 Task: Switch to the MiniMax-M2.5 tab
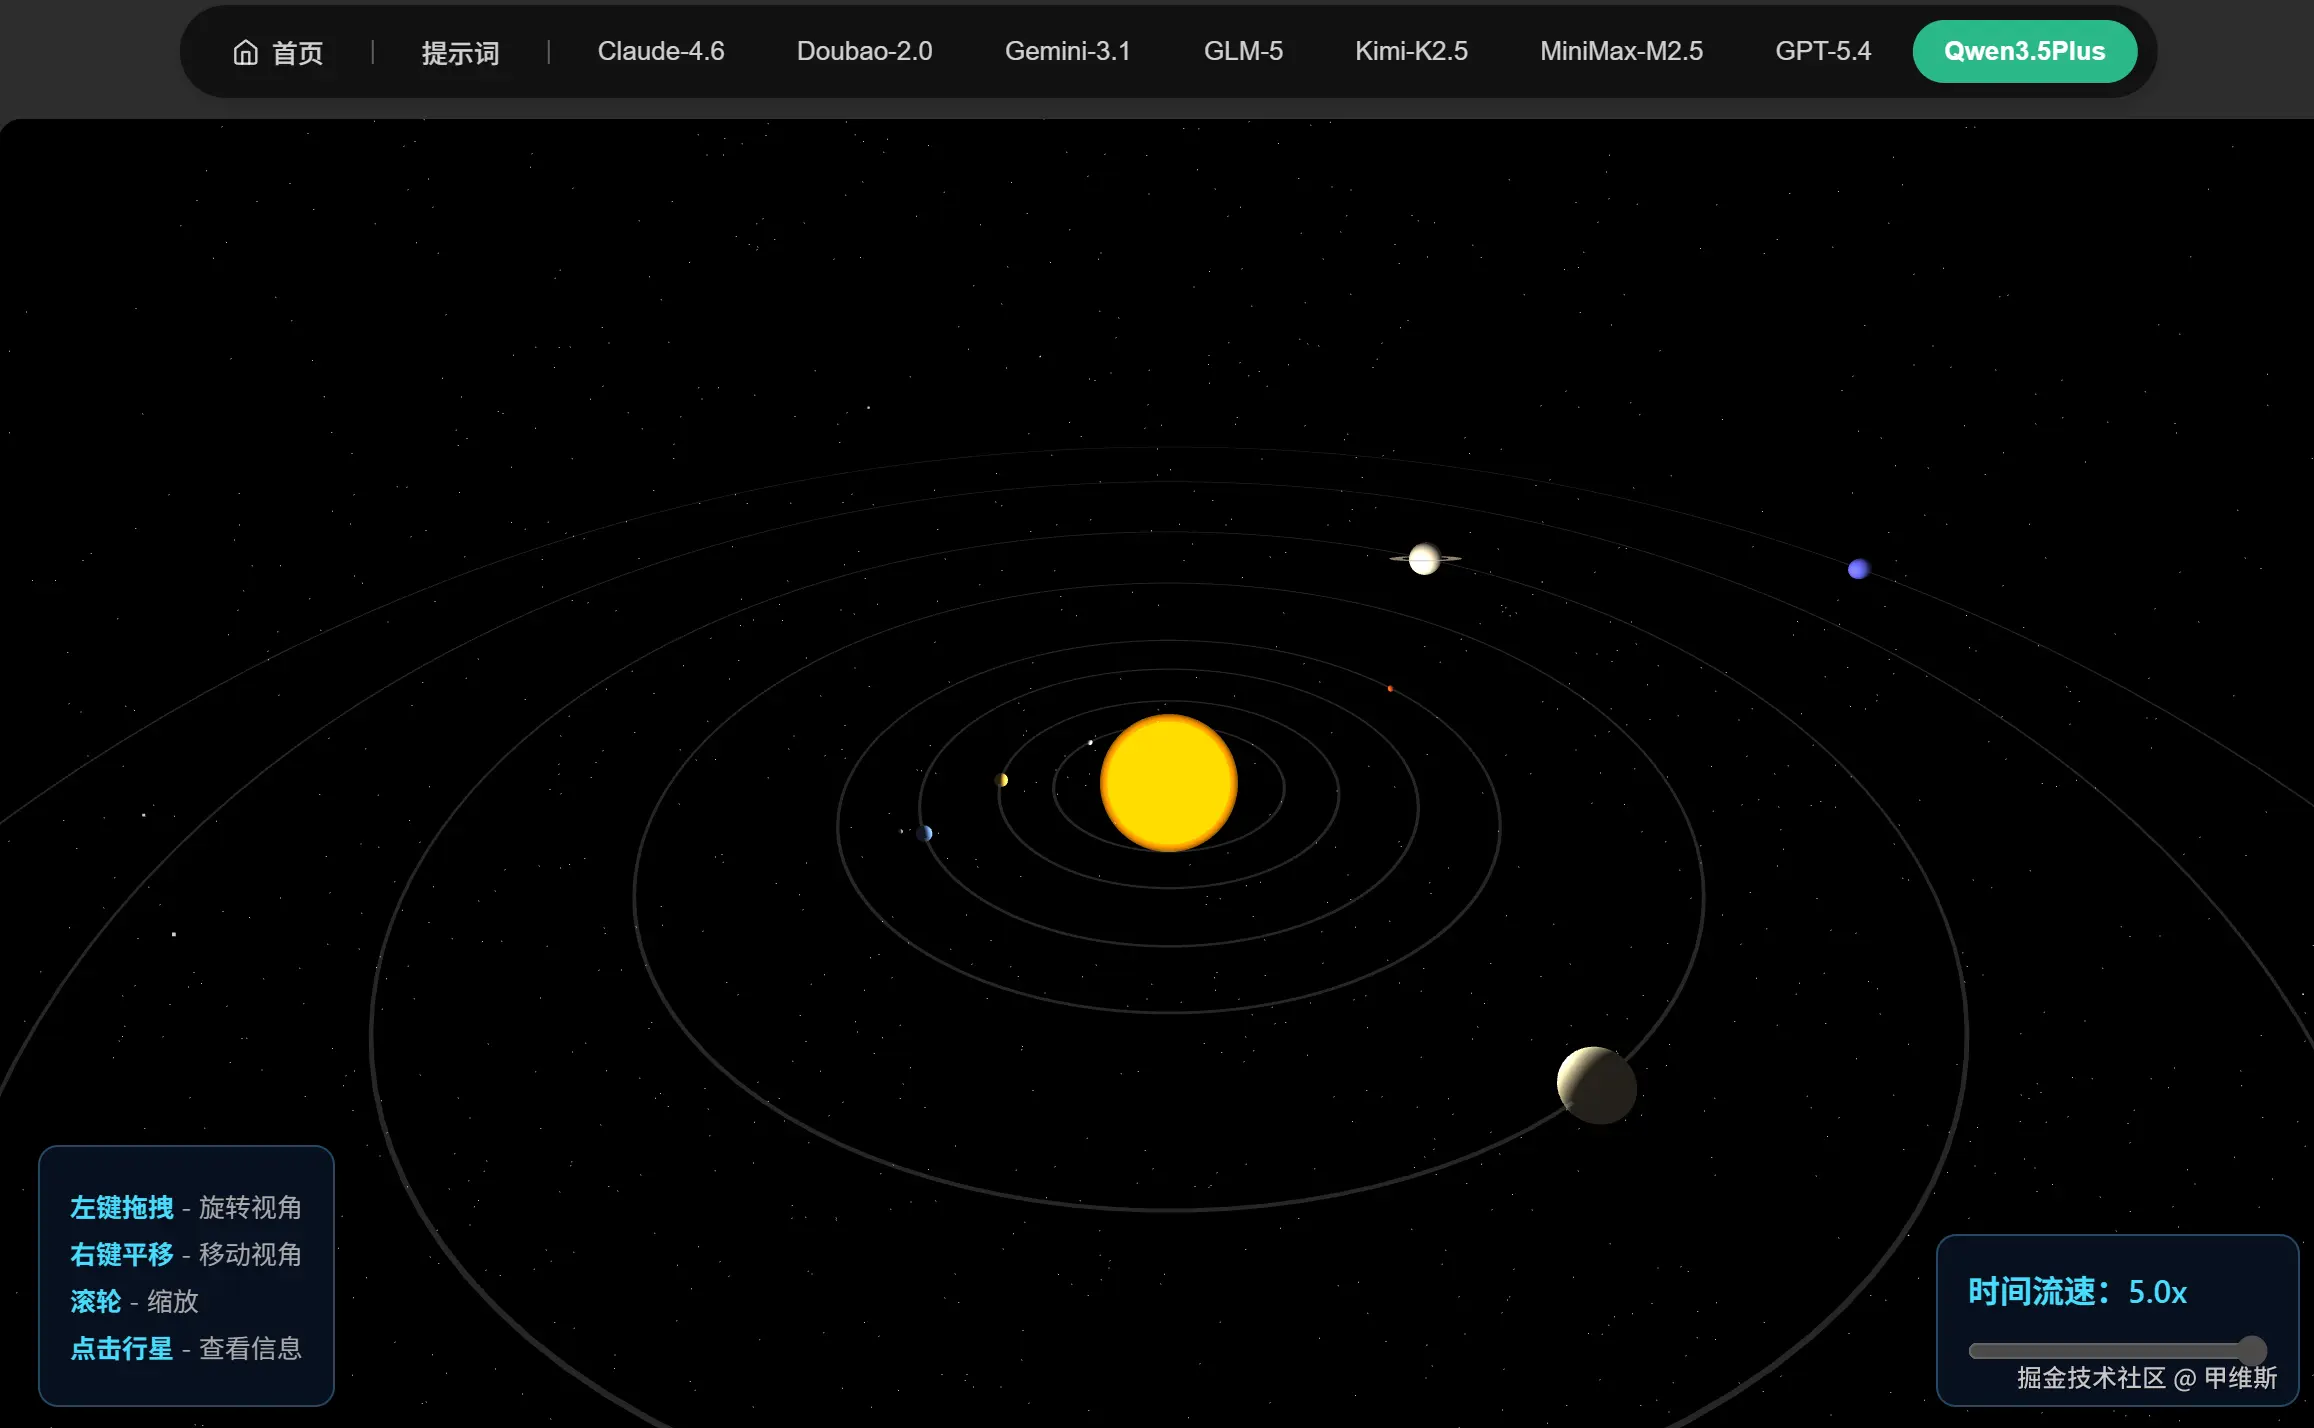click(x=1620, y=51)
